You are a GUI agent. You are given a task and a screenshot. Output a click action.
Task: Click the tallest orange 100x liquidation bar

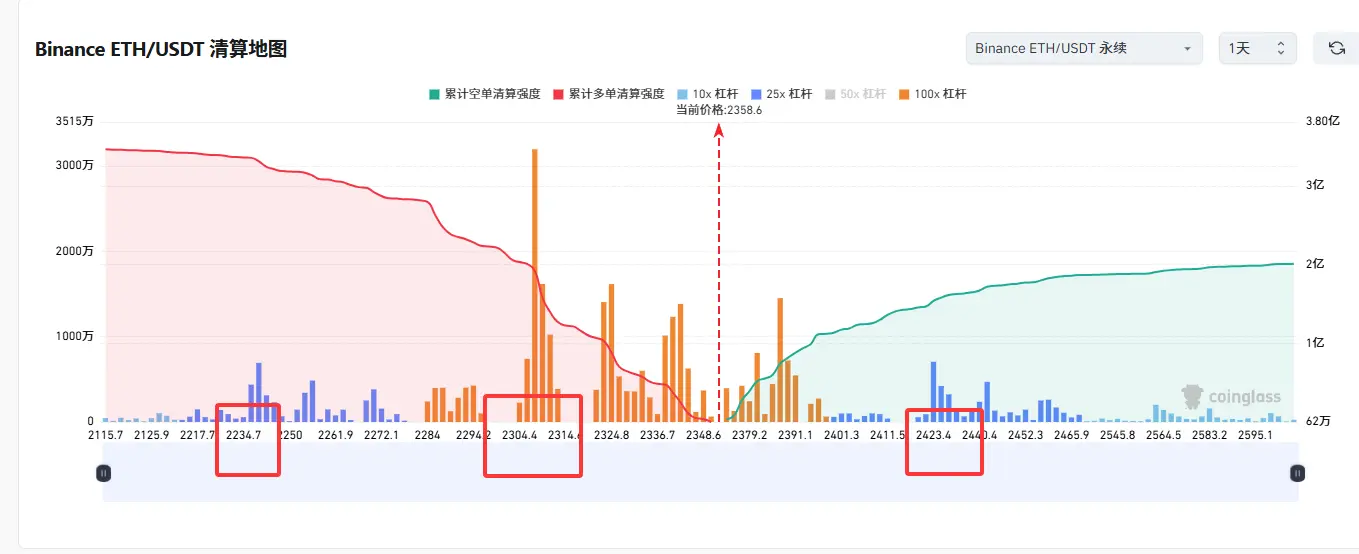535,285
